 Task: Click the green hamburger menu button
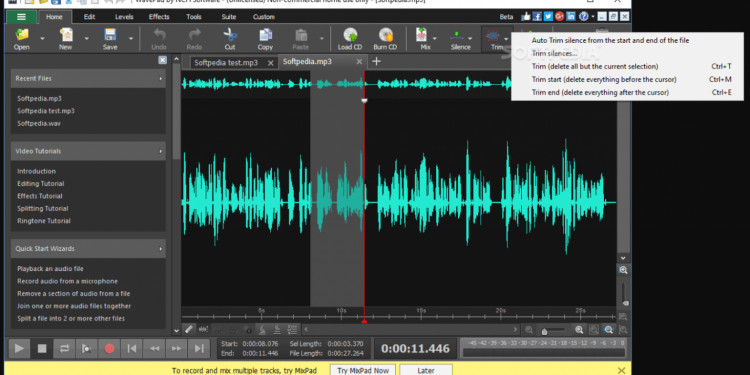coord(22,17)
